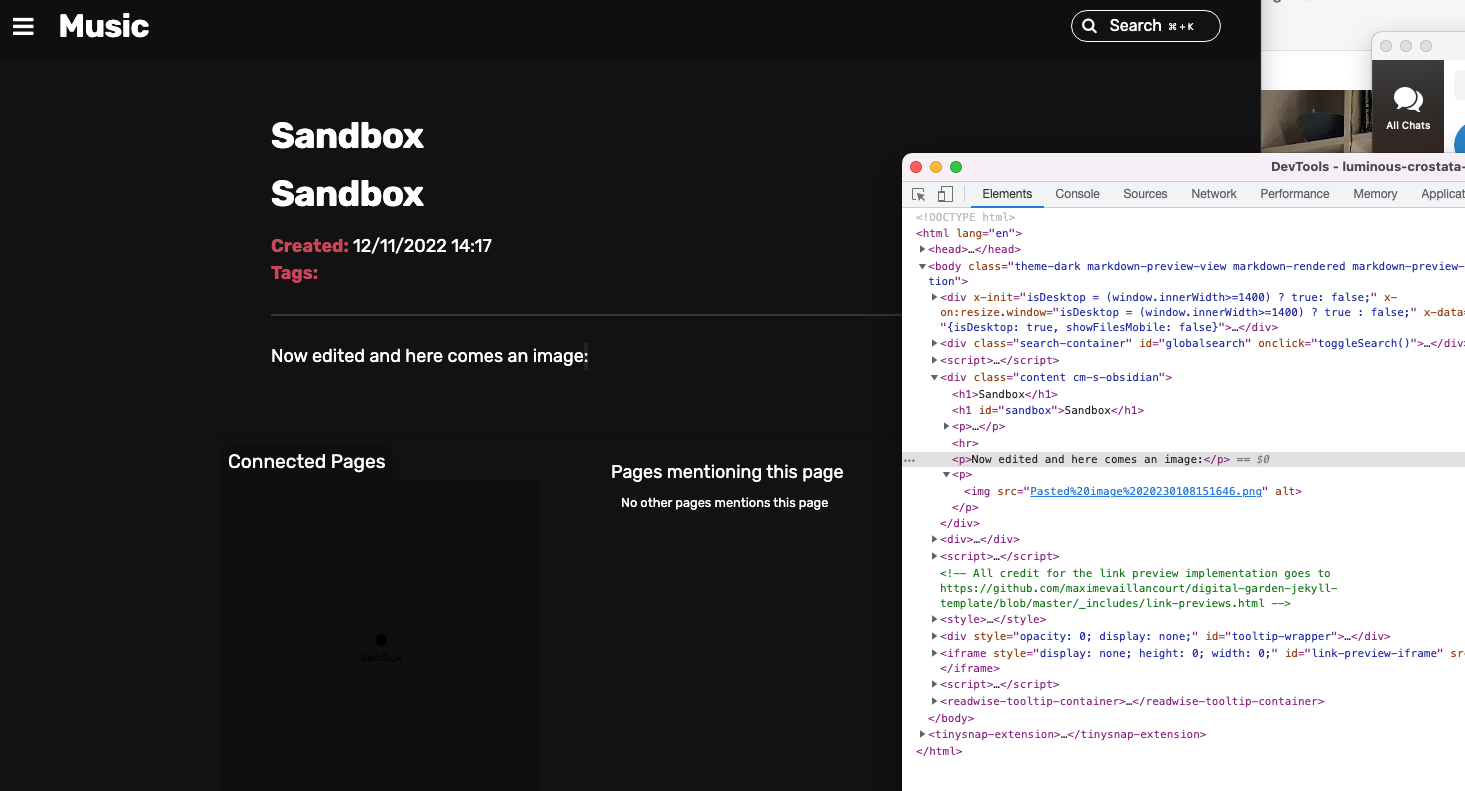Expand the tinysnap-extension node
Screen dimensions: 1465x791
pos(922,733)
